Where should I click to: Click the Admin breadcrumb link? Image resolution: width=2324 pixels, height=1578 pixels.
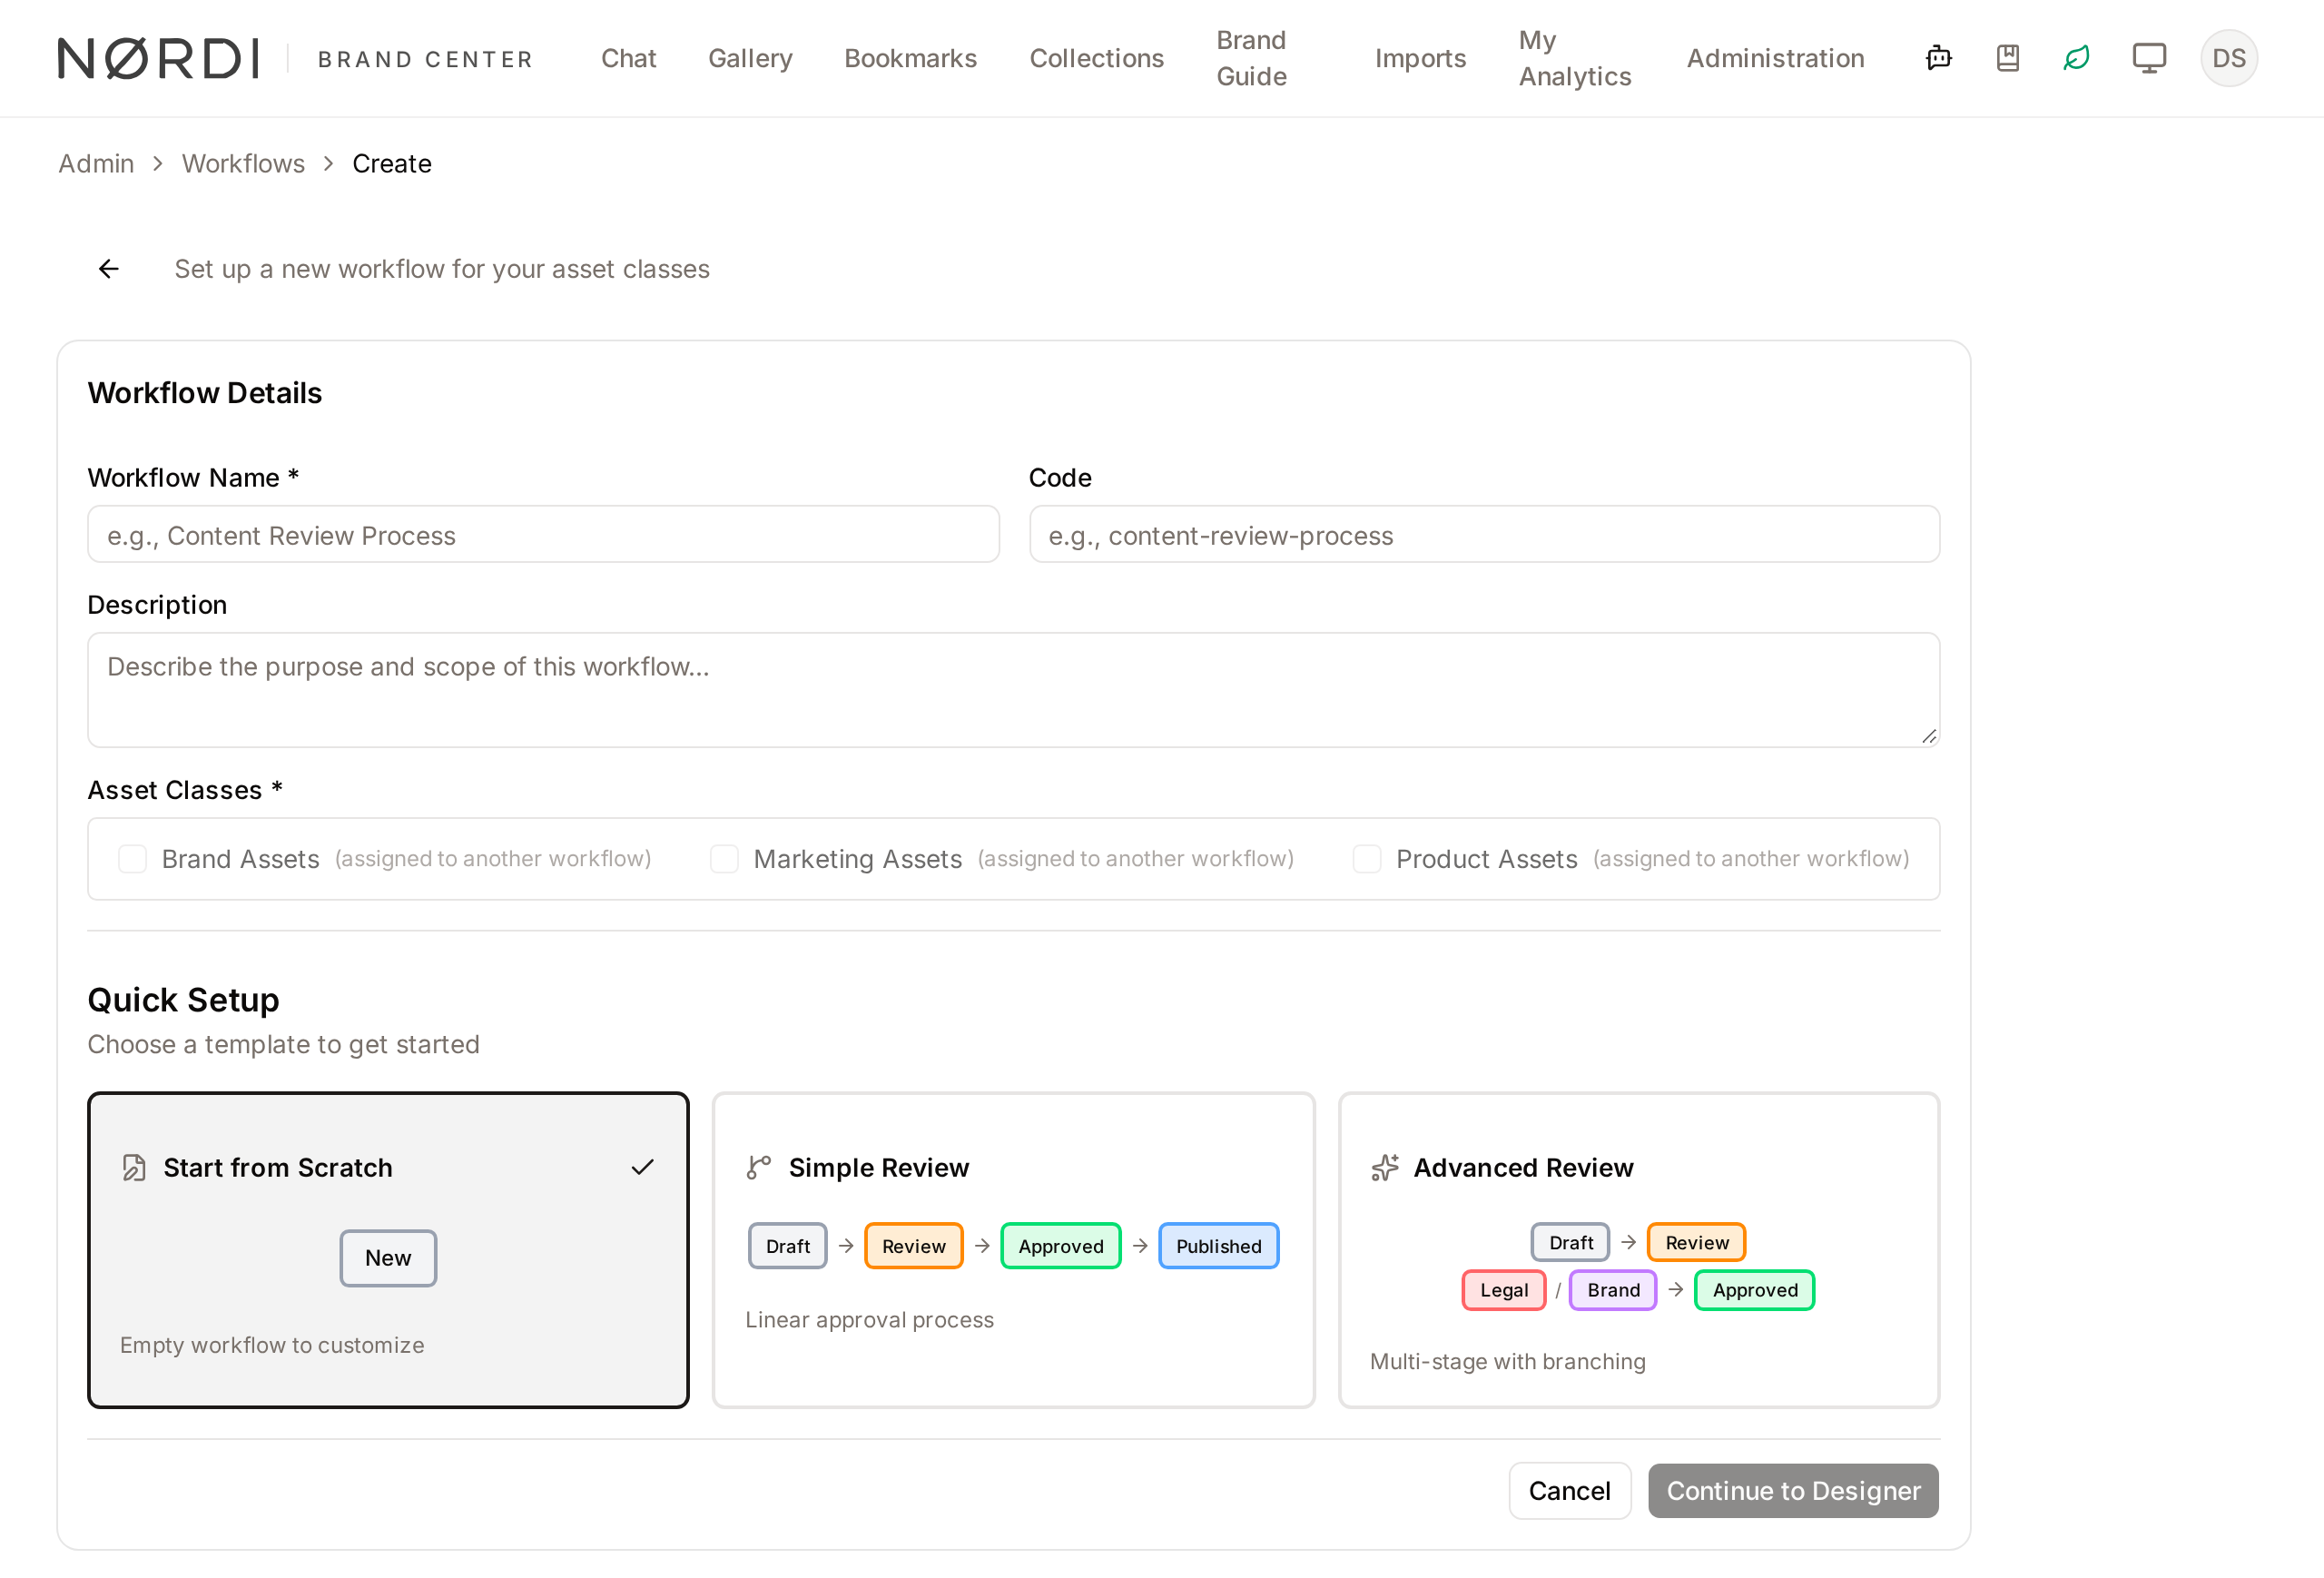point(96,163)
